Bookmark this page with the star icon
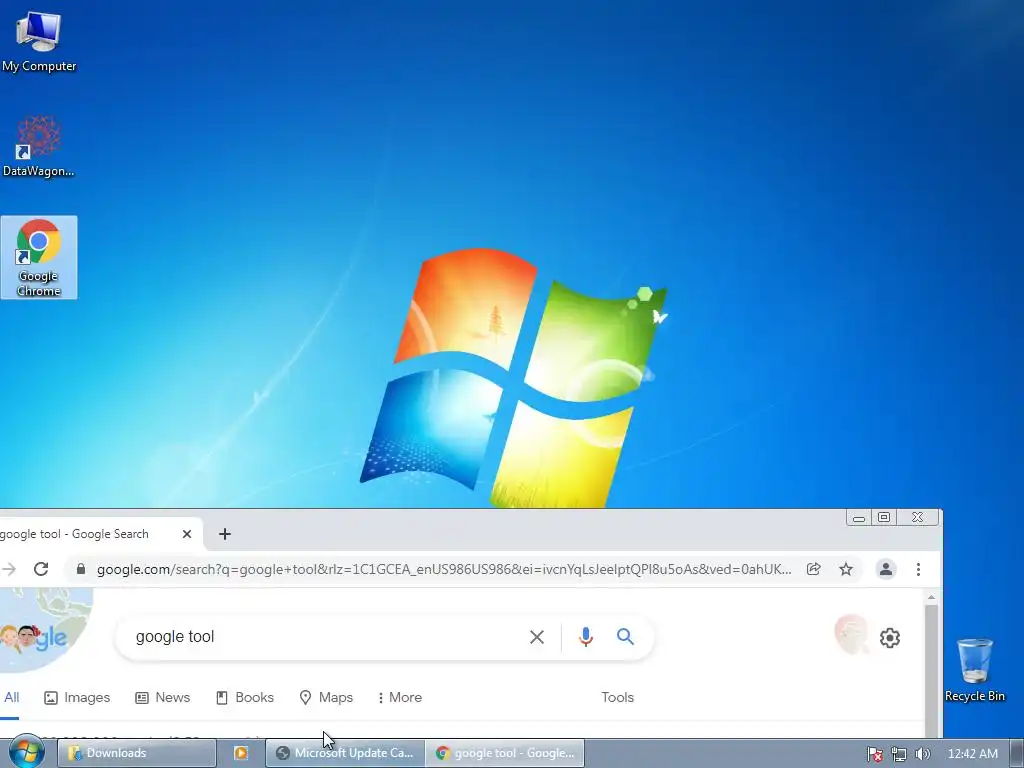Viewport: 1024px width, 768px height. (x=846, y=569)
